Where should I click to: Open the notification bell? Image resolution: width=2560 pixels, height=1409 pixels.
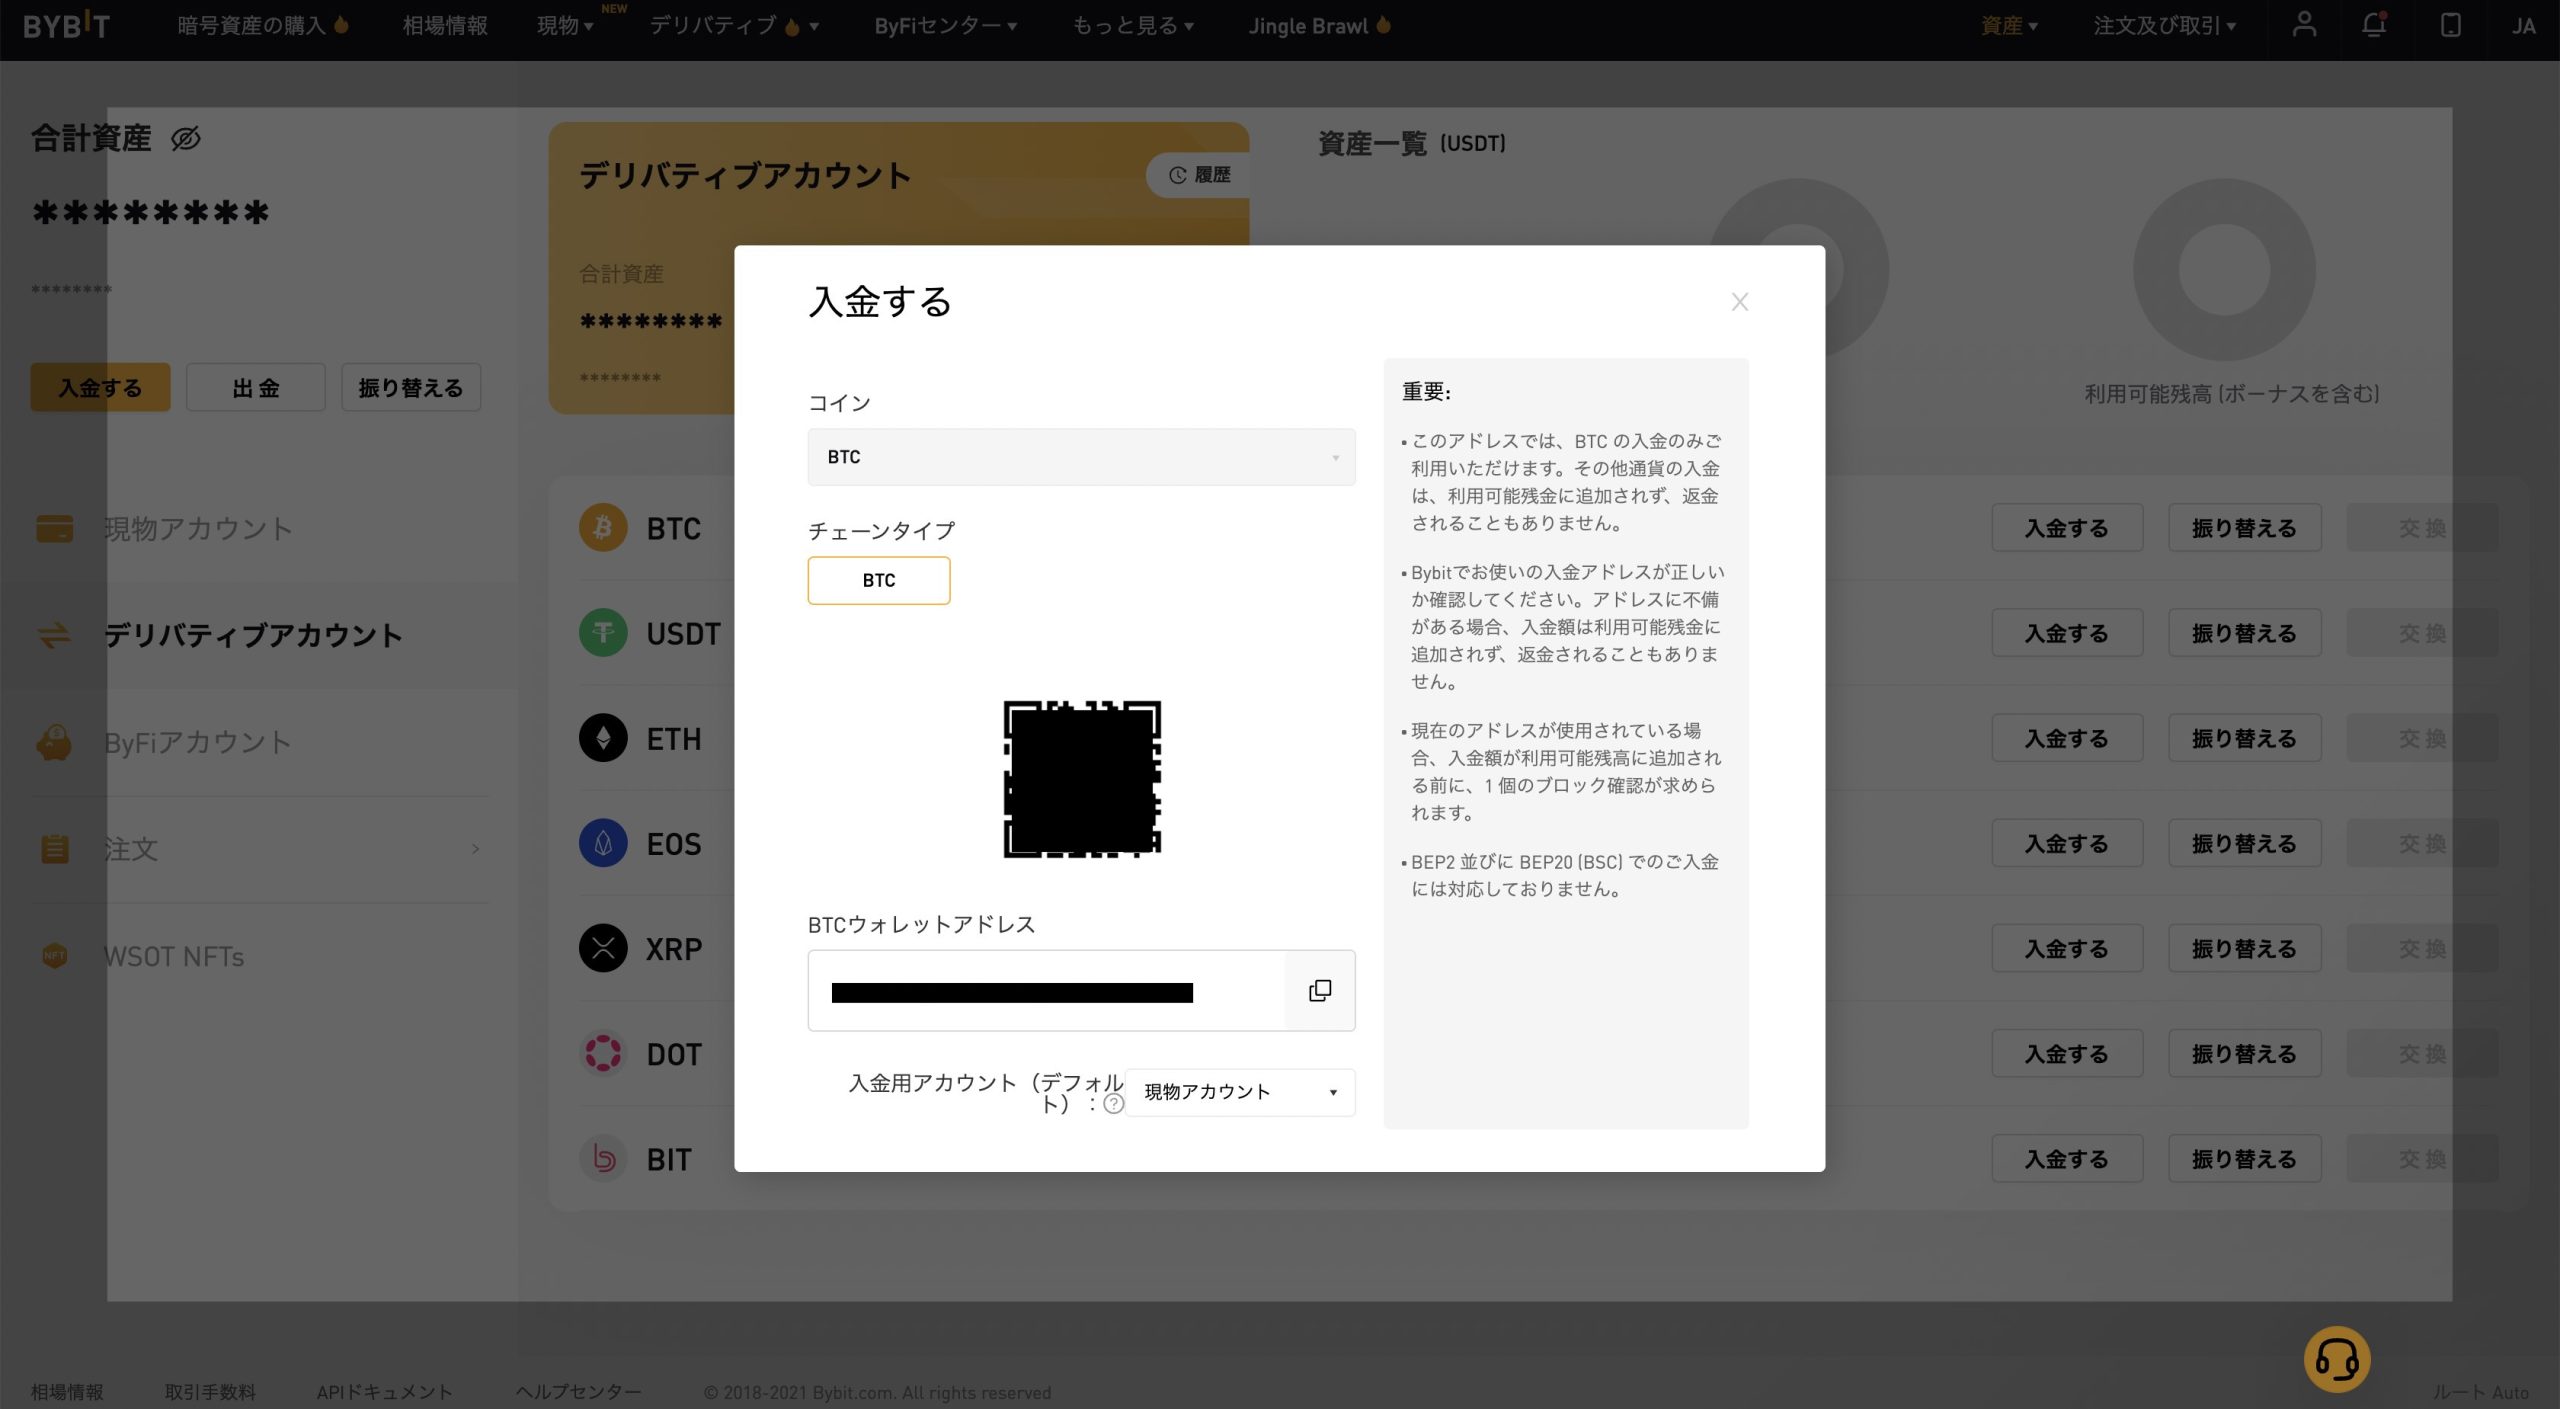click(x=2375, y=25)
